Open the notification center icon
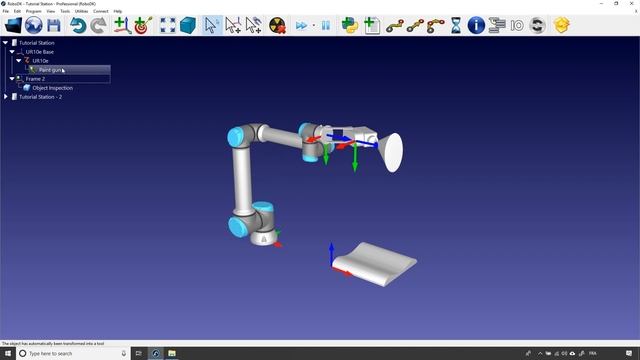This screenshot has width=640, height=360. click(629, 353)
